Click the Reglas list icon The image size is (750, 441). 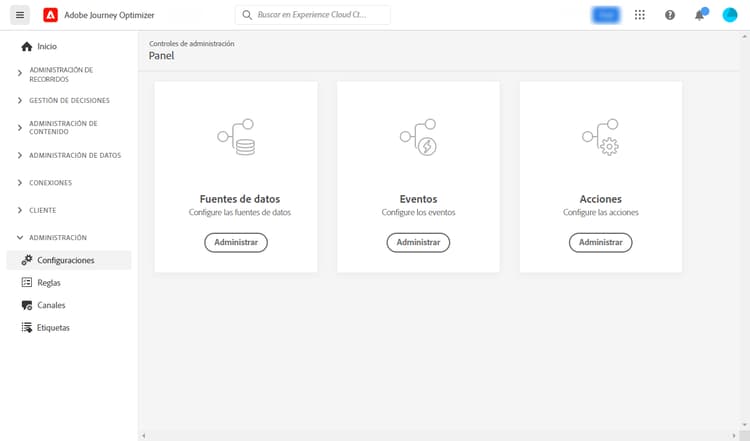coord(27,282)
